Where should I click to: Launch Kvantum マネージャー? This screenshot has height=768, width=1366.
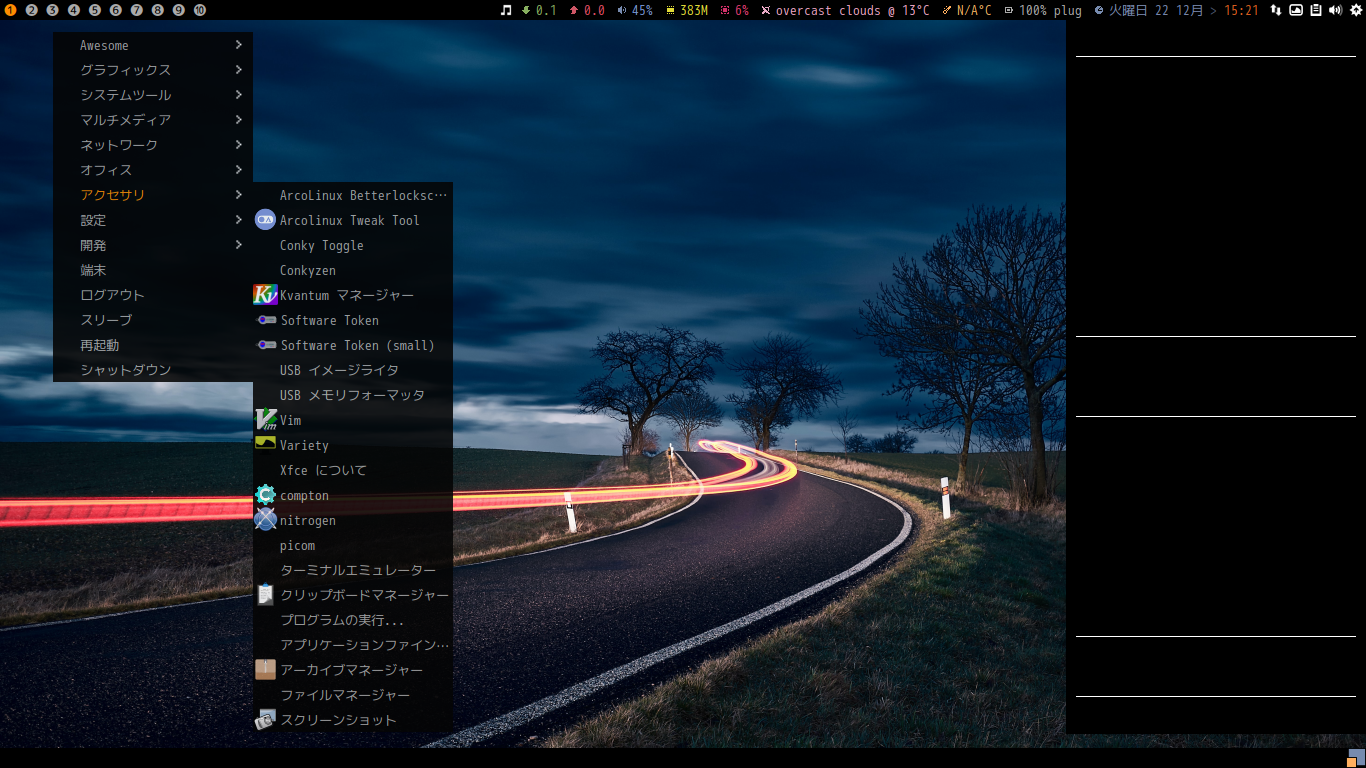pos(353,295)
